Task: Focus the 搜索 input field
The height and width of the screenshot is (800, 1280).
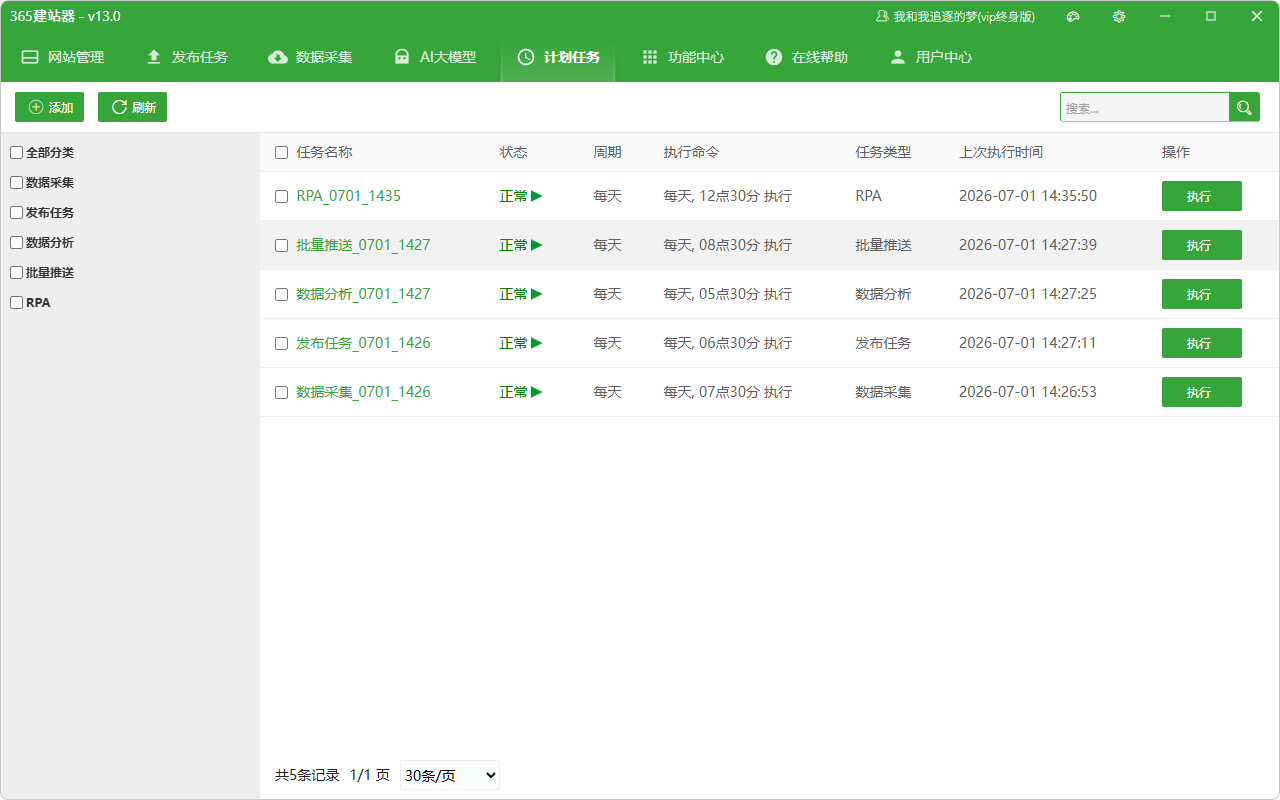Action: click(x=1144, y=107)
